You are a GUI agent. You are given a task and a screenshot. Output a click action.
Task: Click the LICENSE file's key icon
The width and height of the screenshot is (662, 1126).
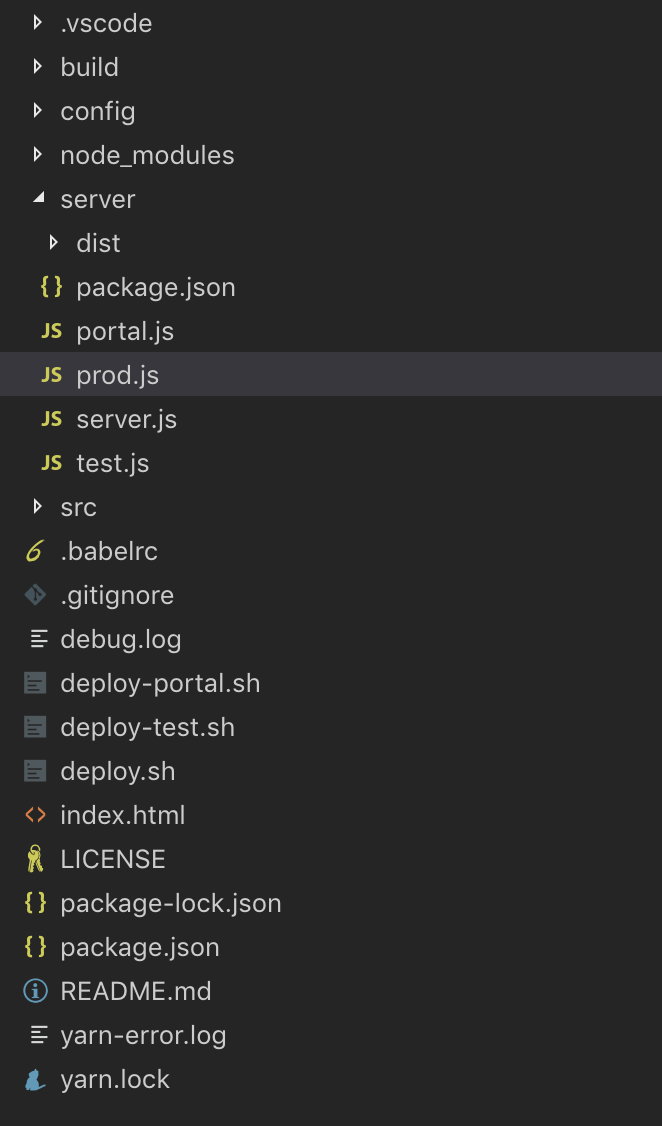pyautogui.click(x=35, y=859)
